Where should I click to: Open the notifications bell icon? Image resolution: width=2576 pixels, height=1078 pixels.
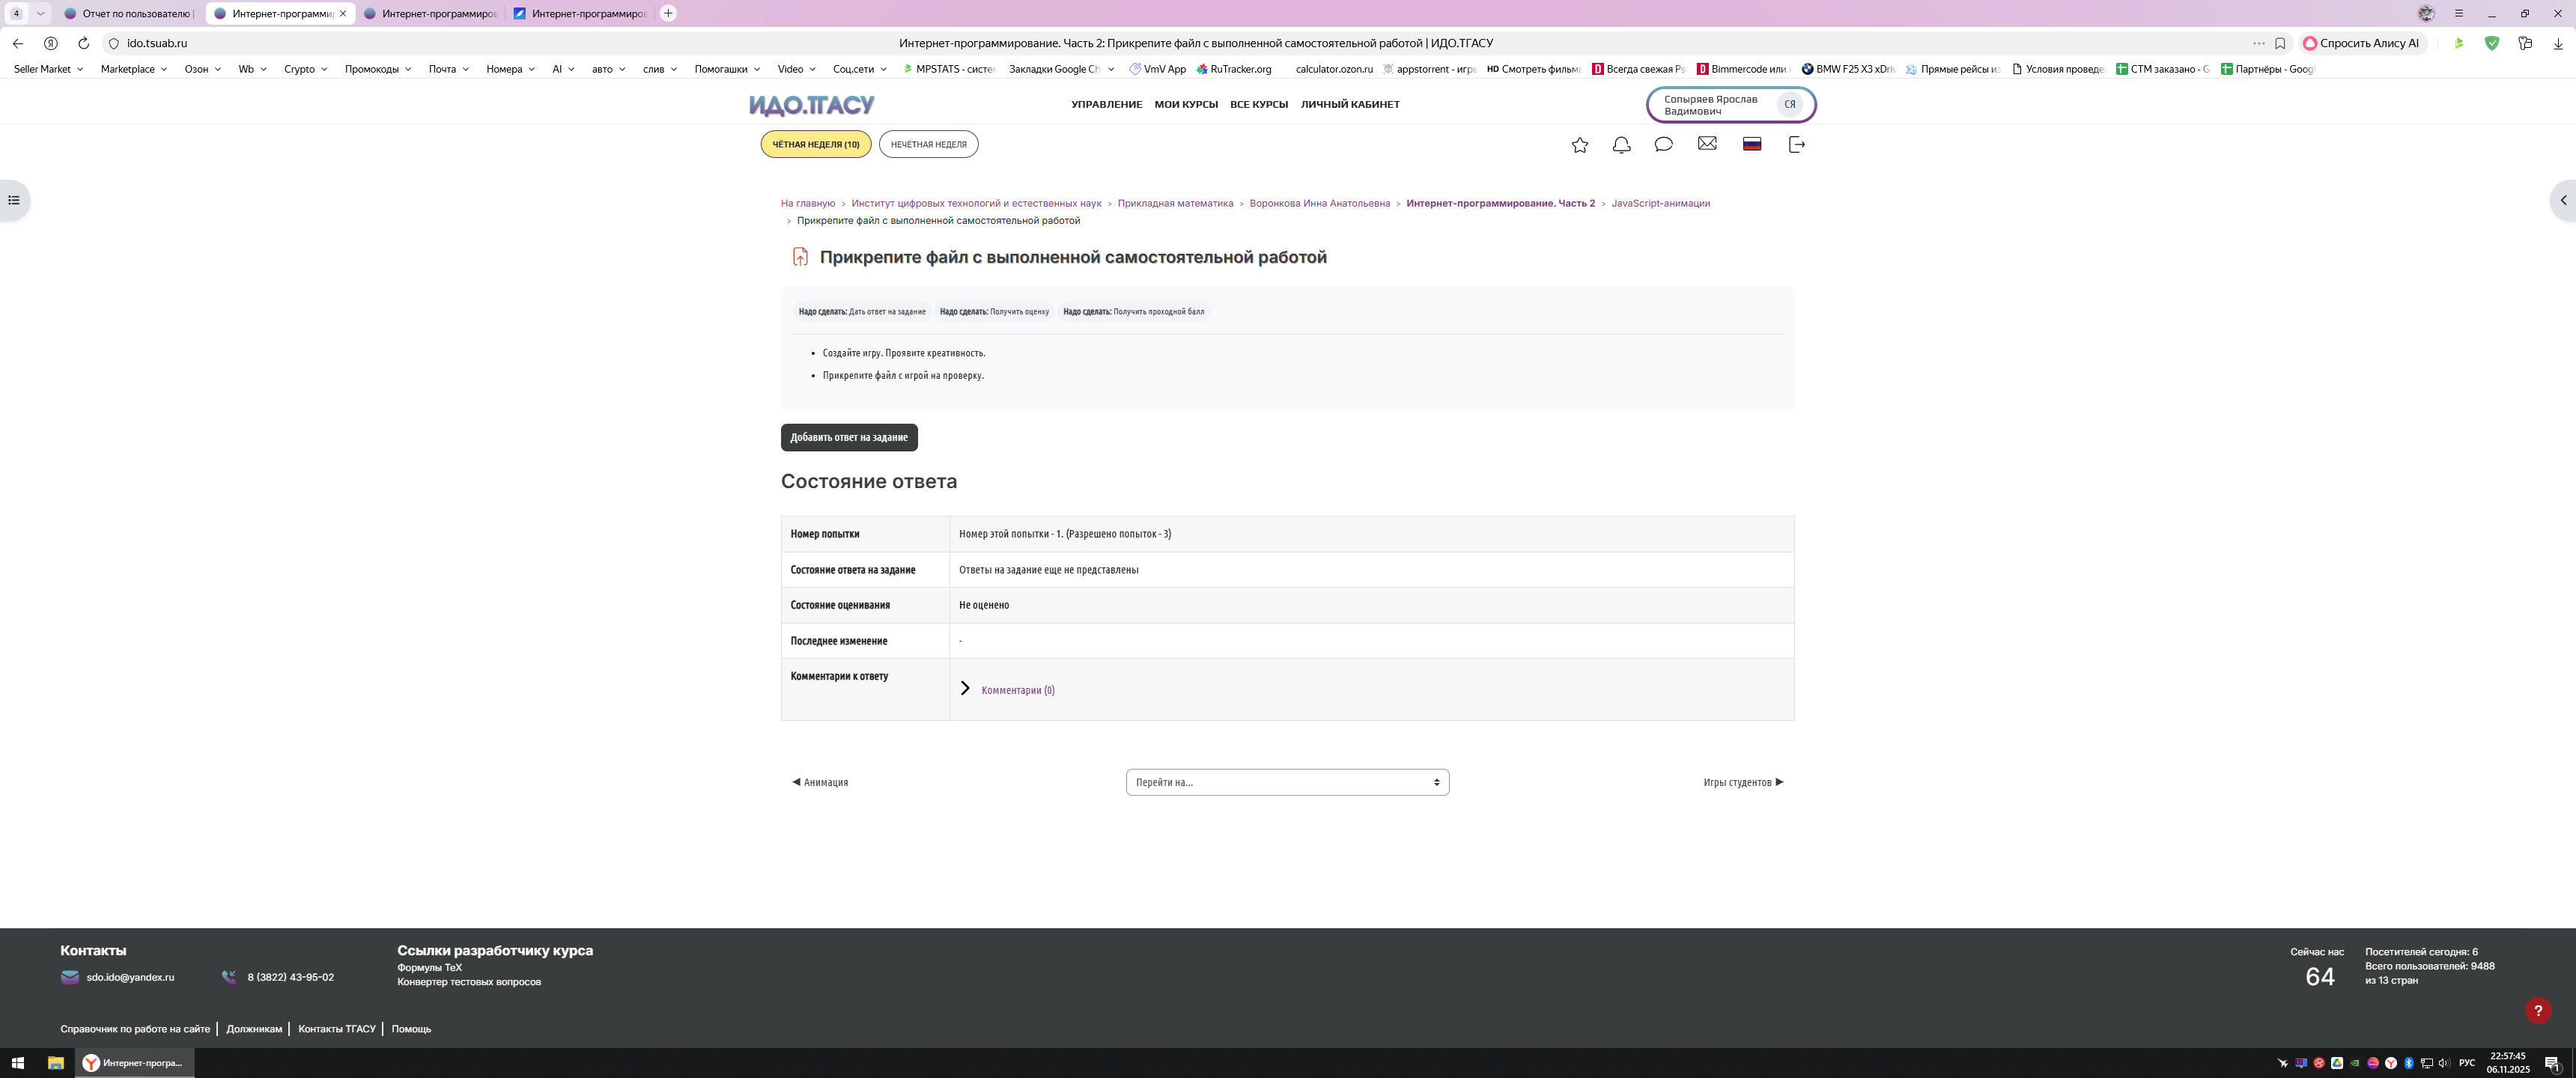coord(1621,145)
